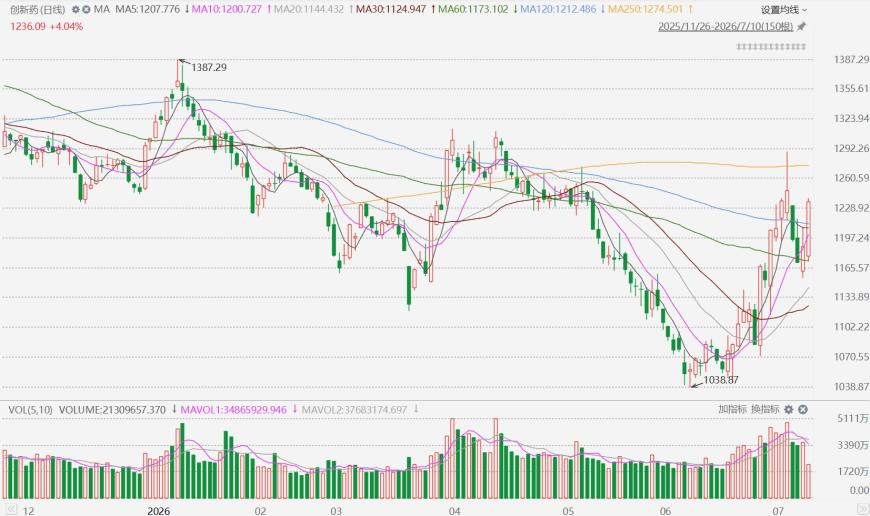
Task: Click the VOLUME:21309657.370 value
Action: 112,410
